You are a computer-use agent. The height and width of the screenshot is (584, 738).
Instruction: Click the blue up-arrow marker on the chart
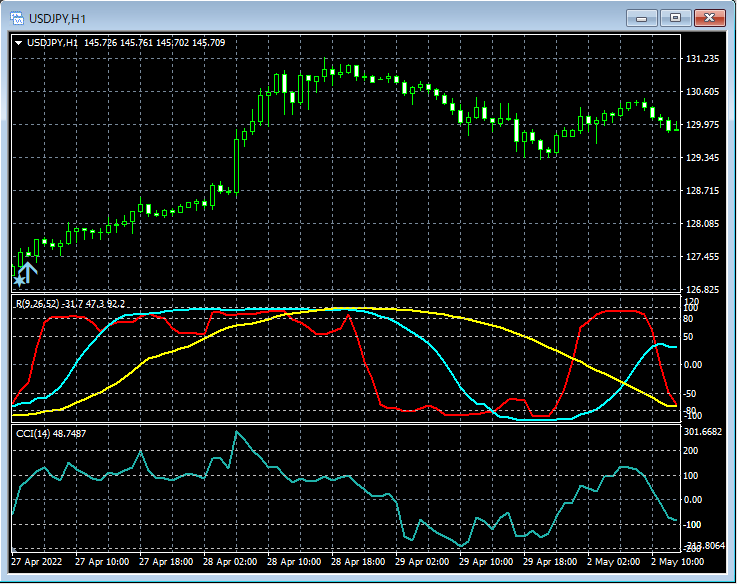pyautogui.click(x=28, y=272)
